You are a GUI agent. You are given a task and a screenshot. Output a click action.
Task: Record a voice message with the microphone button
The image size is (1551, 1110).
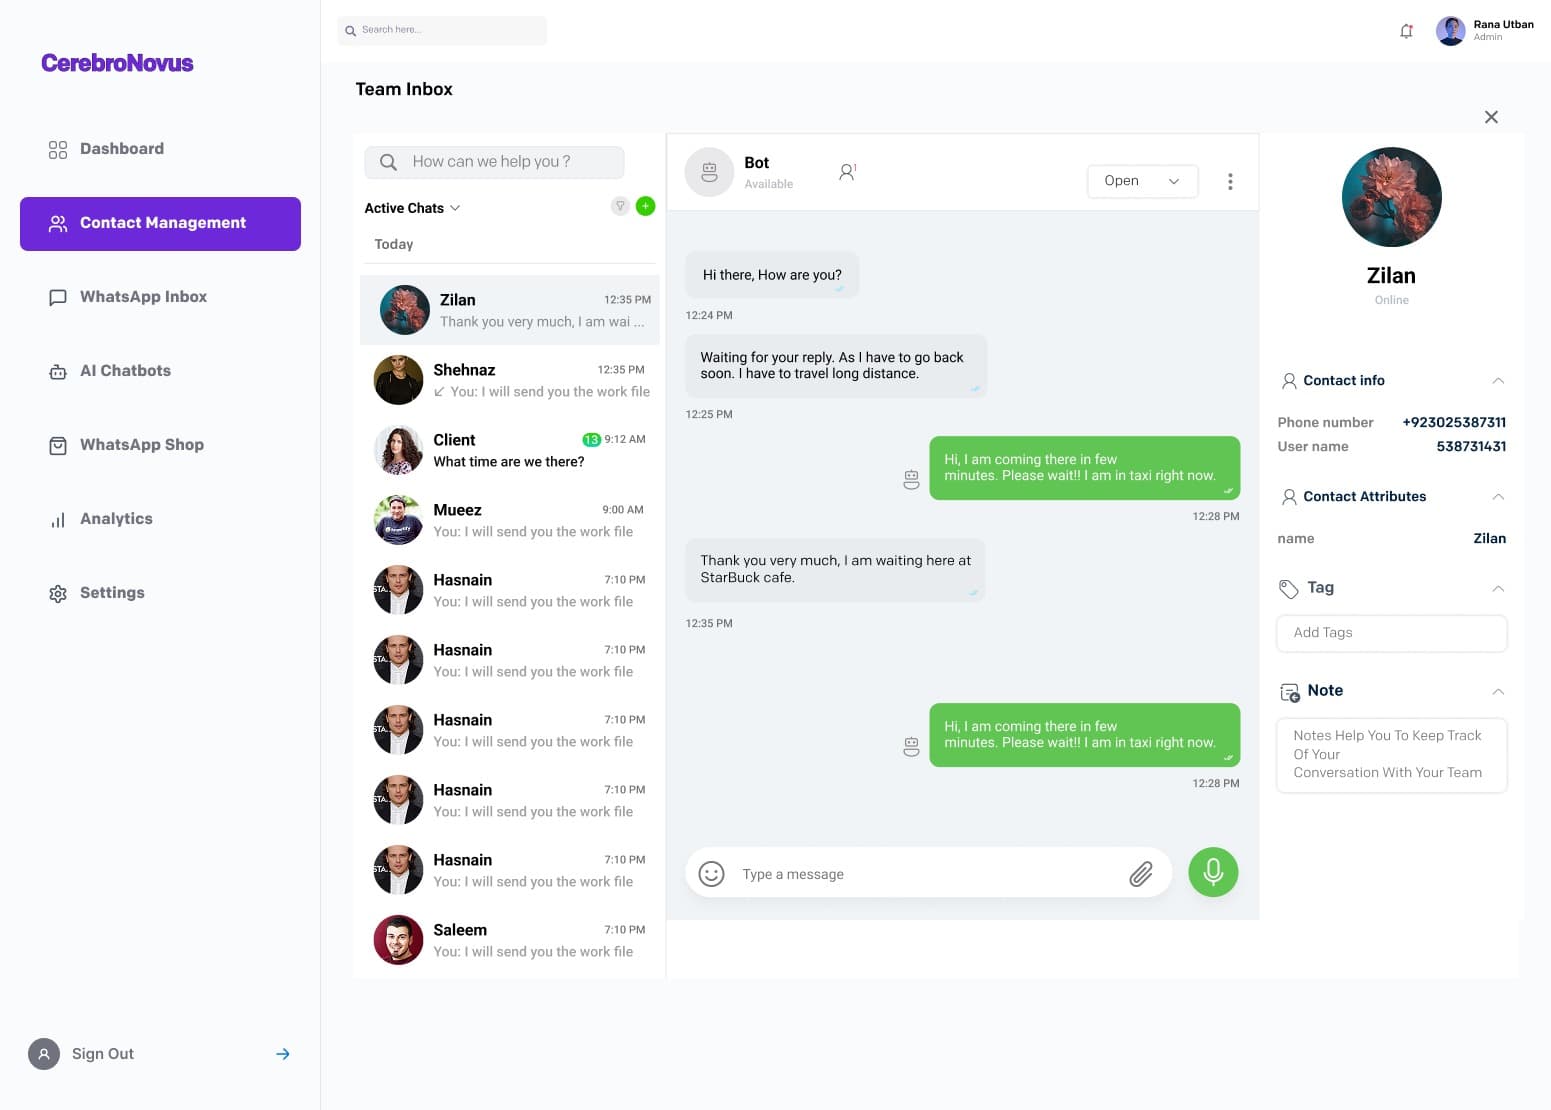click(1213, 872)
